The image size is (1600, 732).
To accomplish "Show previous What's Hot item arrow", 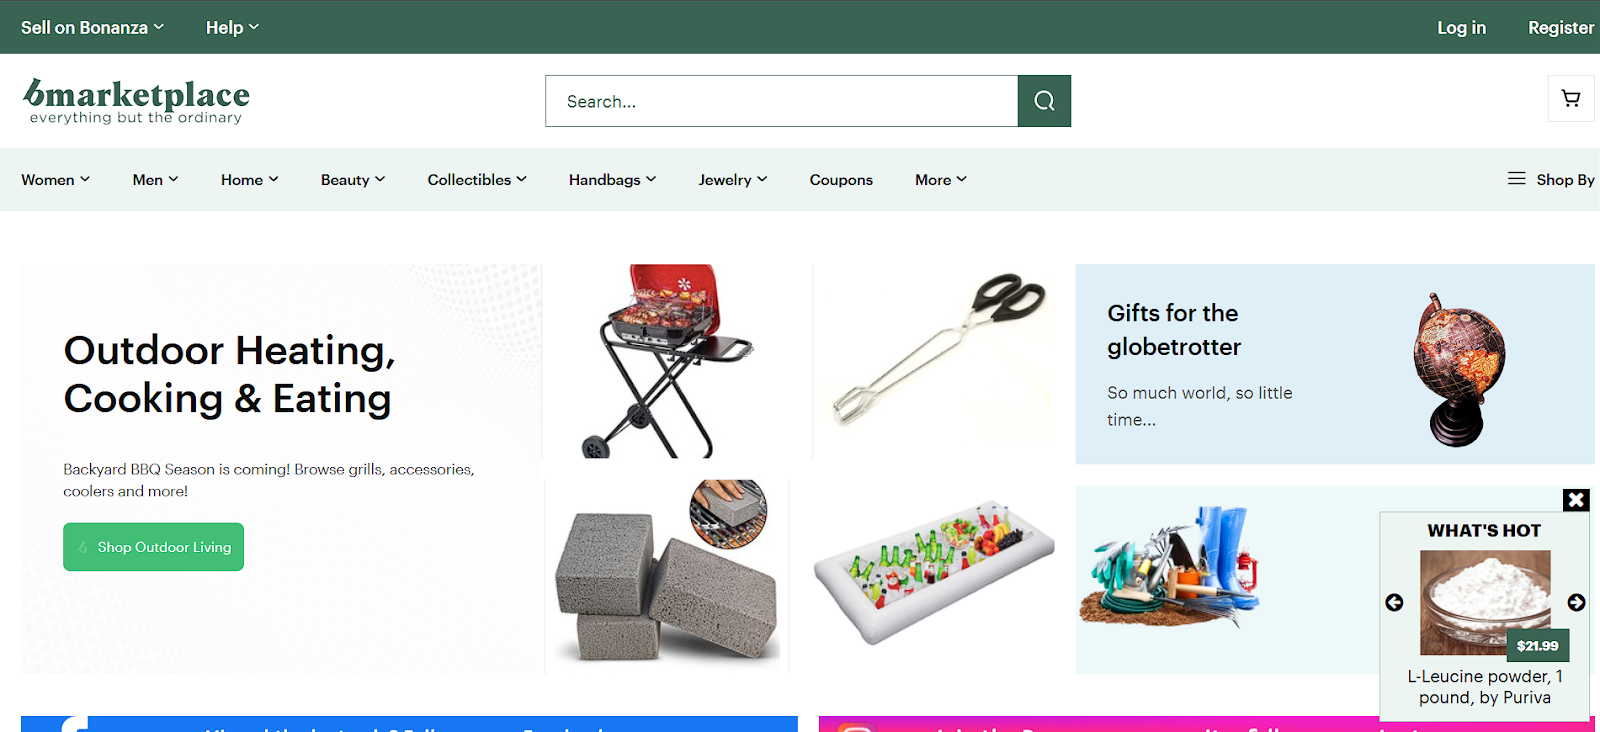I will [x=1394, y=602].
